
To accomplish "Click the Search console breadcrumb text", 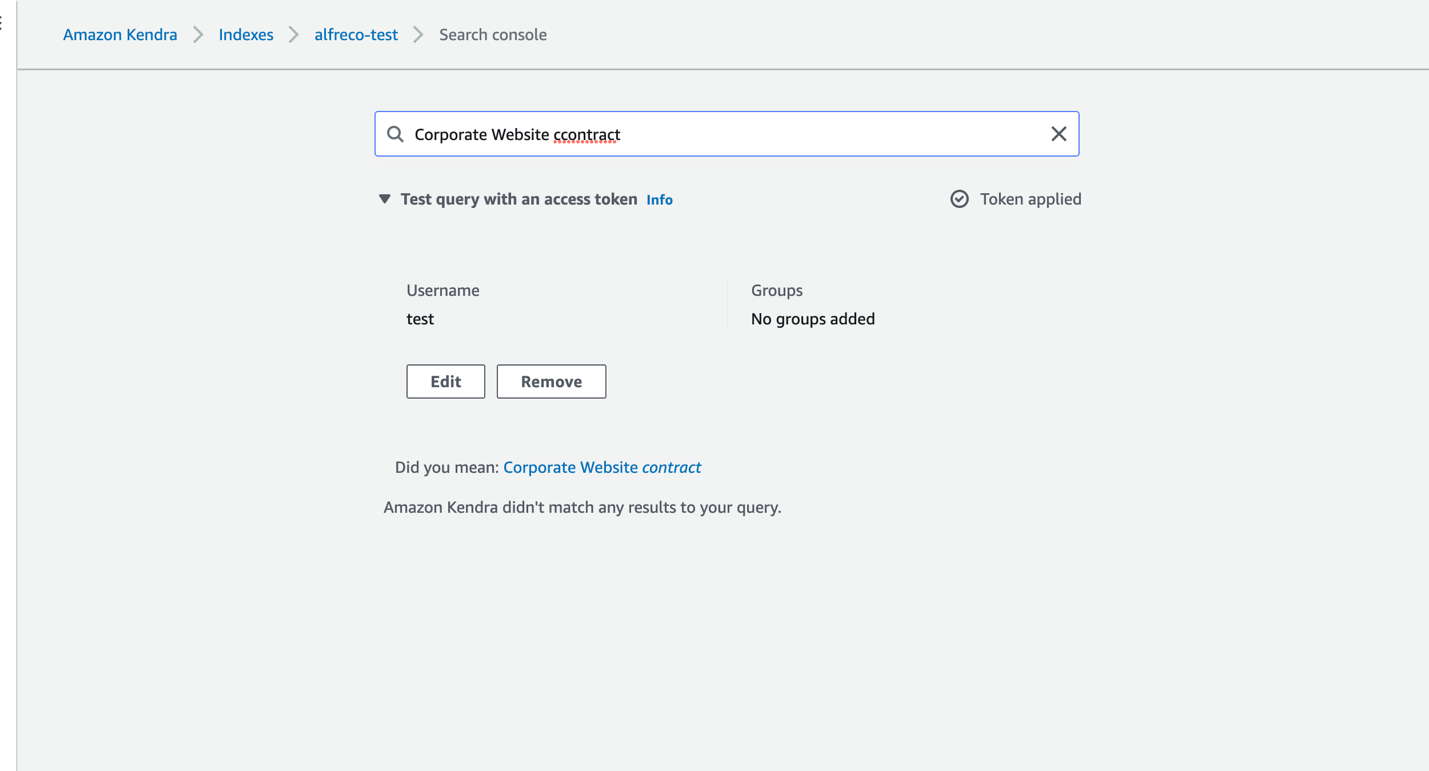I will point(493,34).
